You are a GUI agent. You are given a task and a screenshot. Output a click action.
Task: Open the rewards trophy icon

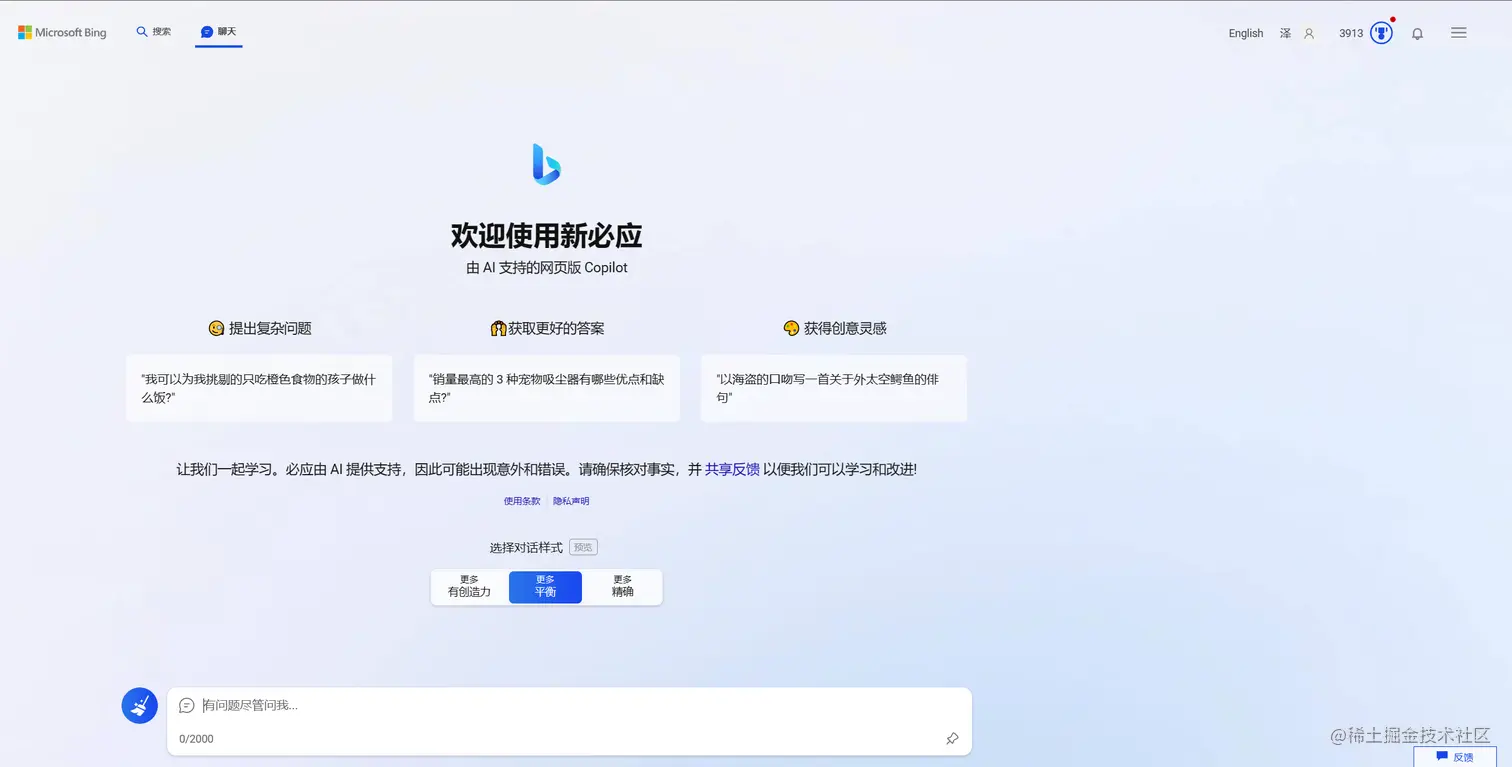pyautogui.click(x=1381, y=33)
